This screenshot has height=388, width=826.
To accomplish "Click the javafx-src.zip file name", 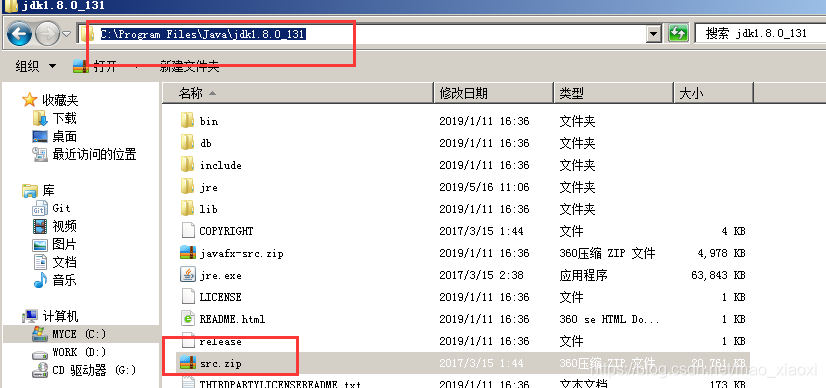I will 241,254.
